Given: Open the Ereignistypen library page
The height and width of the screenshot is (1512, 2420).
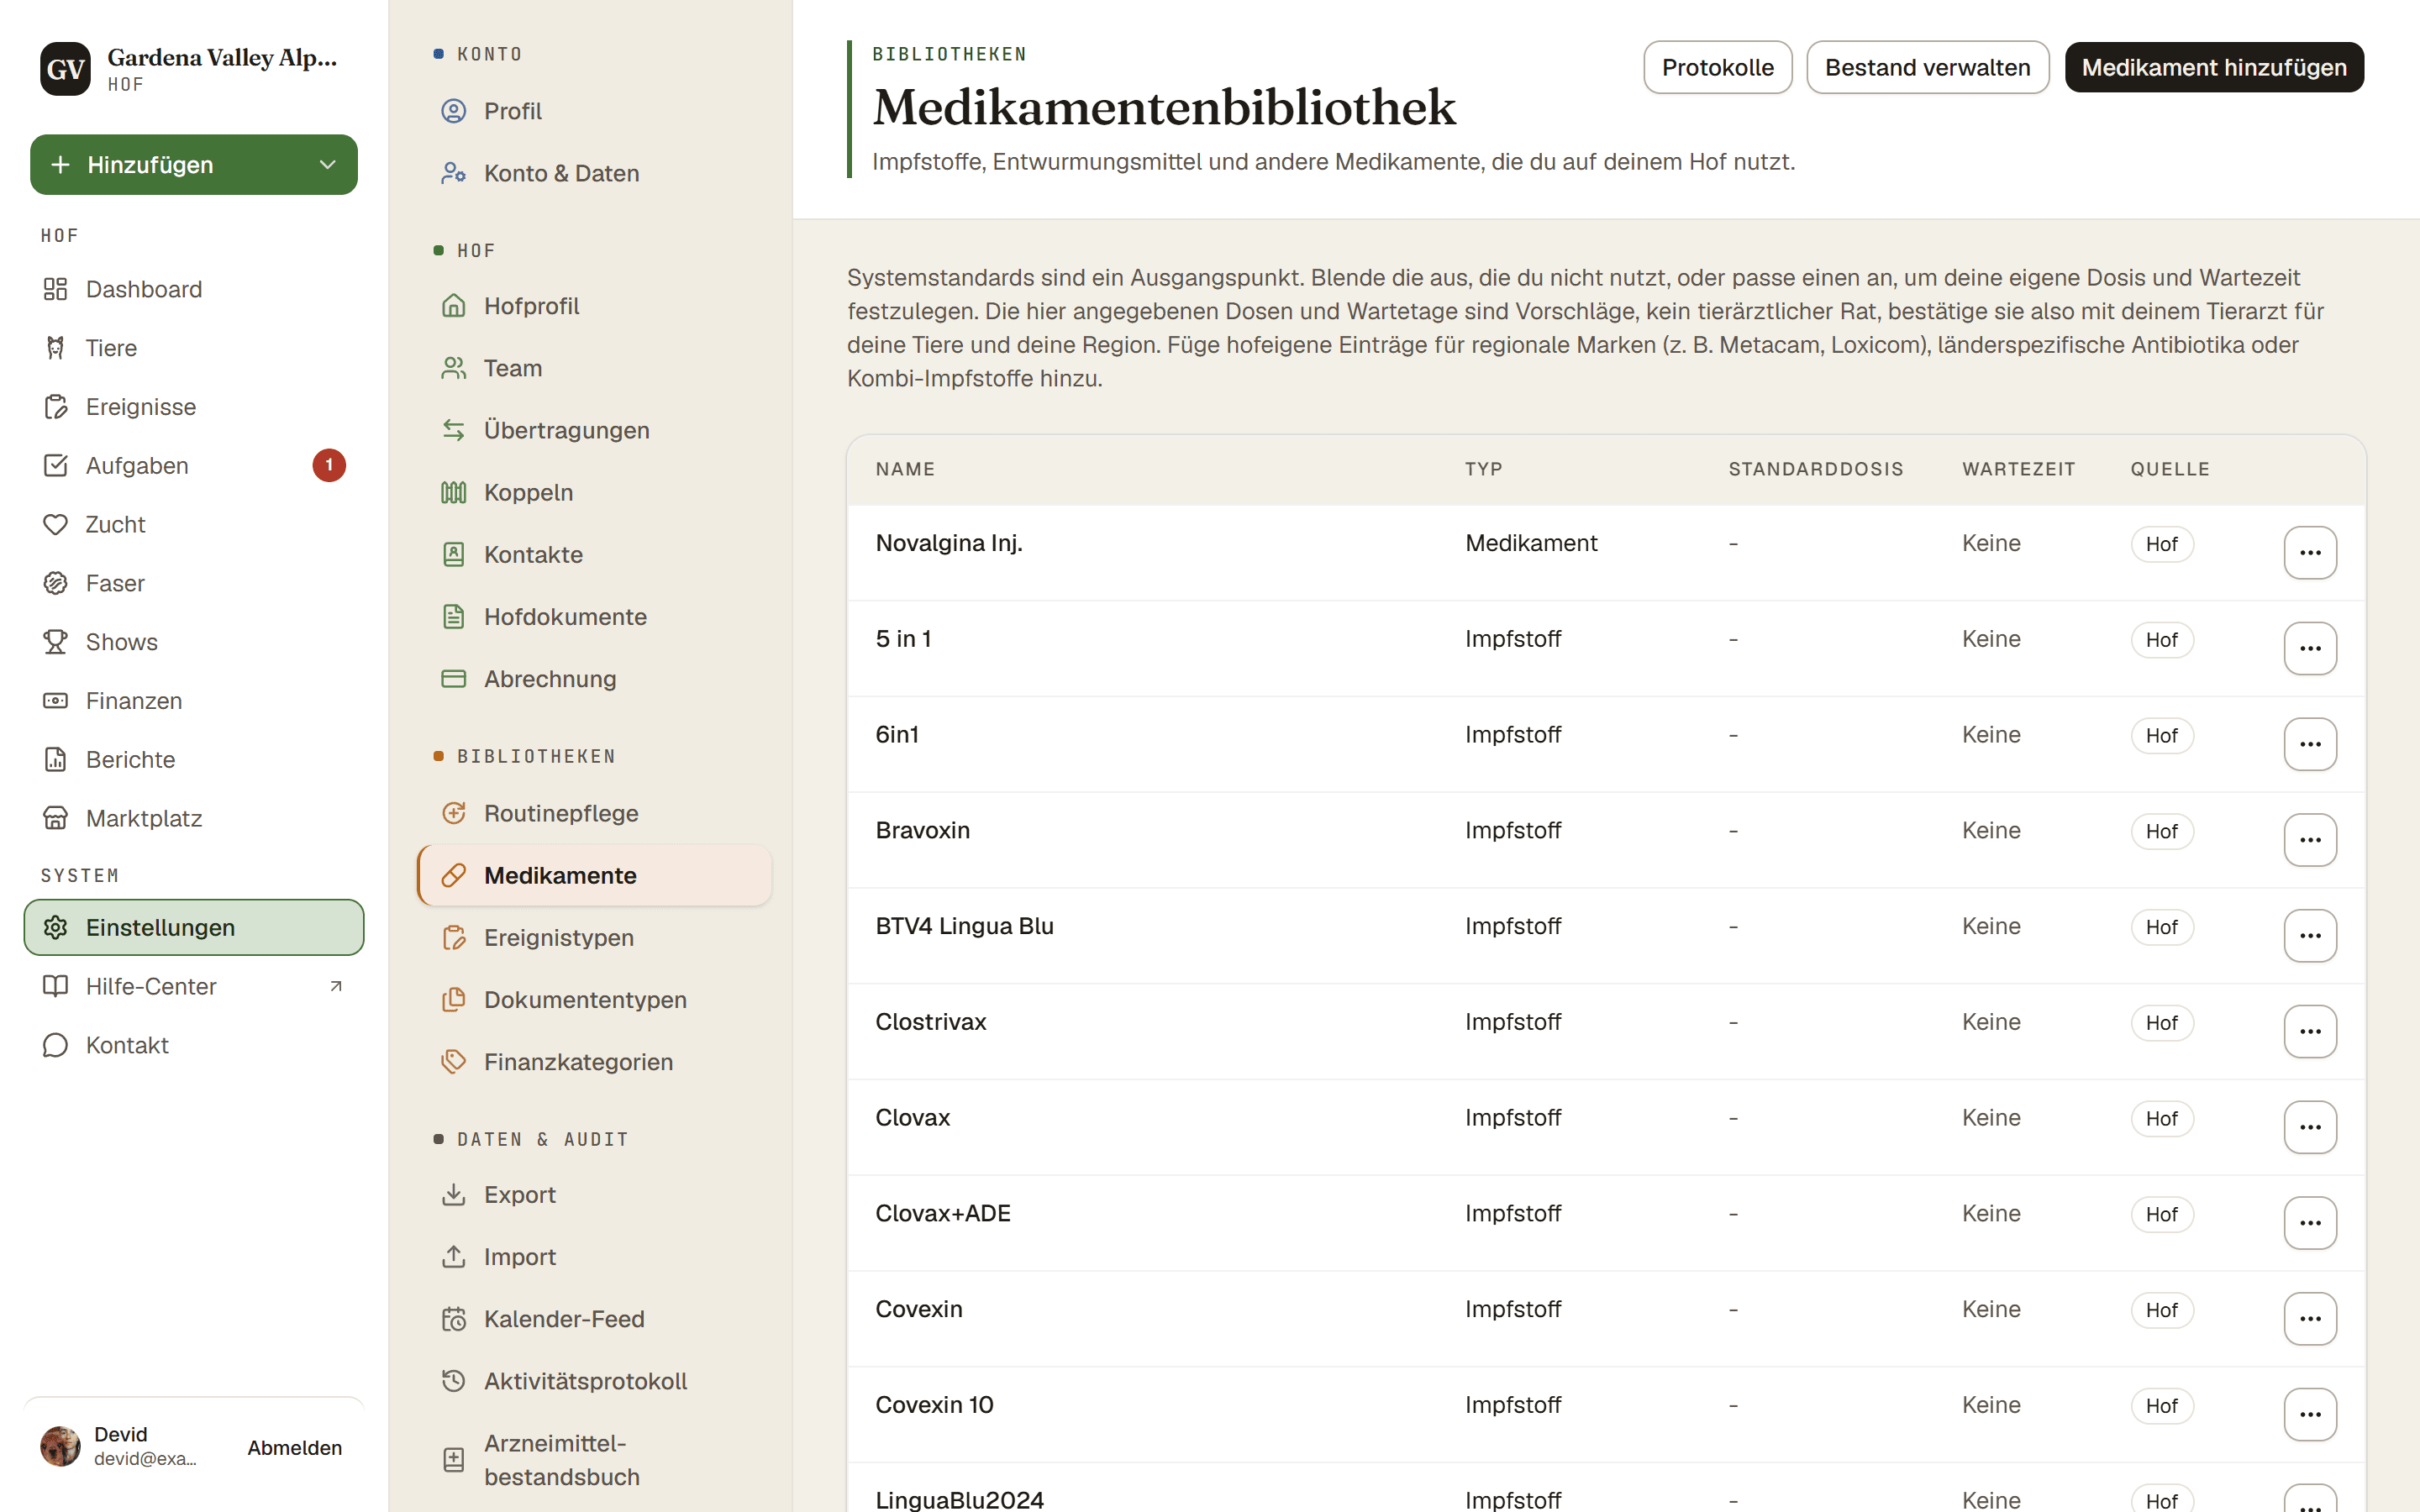Looking at the screenshot, I should (x=594, y=938).
